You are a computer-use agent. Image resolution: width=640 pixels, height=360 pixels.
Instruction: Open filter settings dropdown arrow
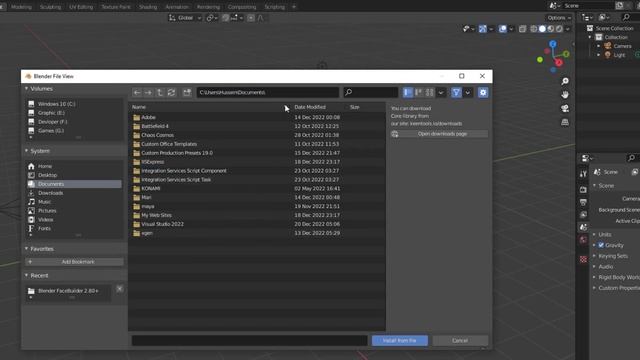click(x=468, y=93)
